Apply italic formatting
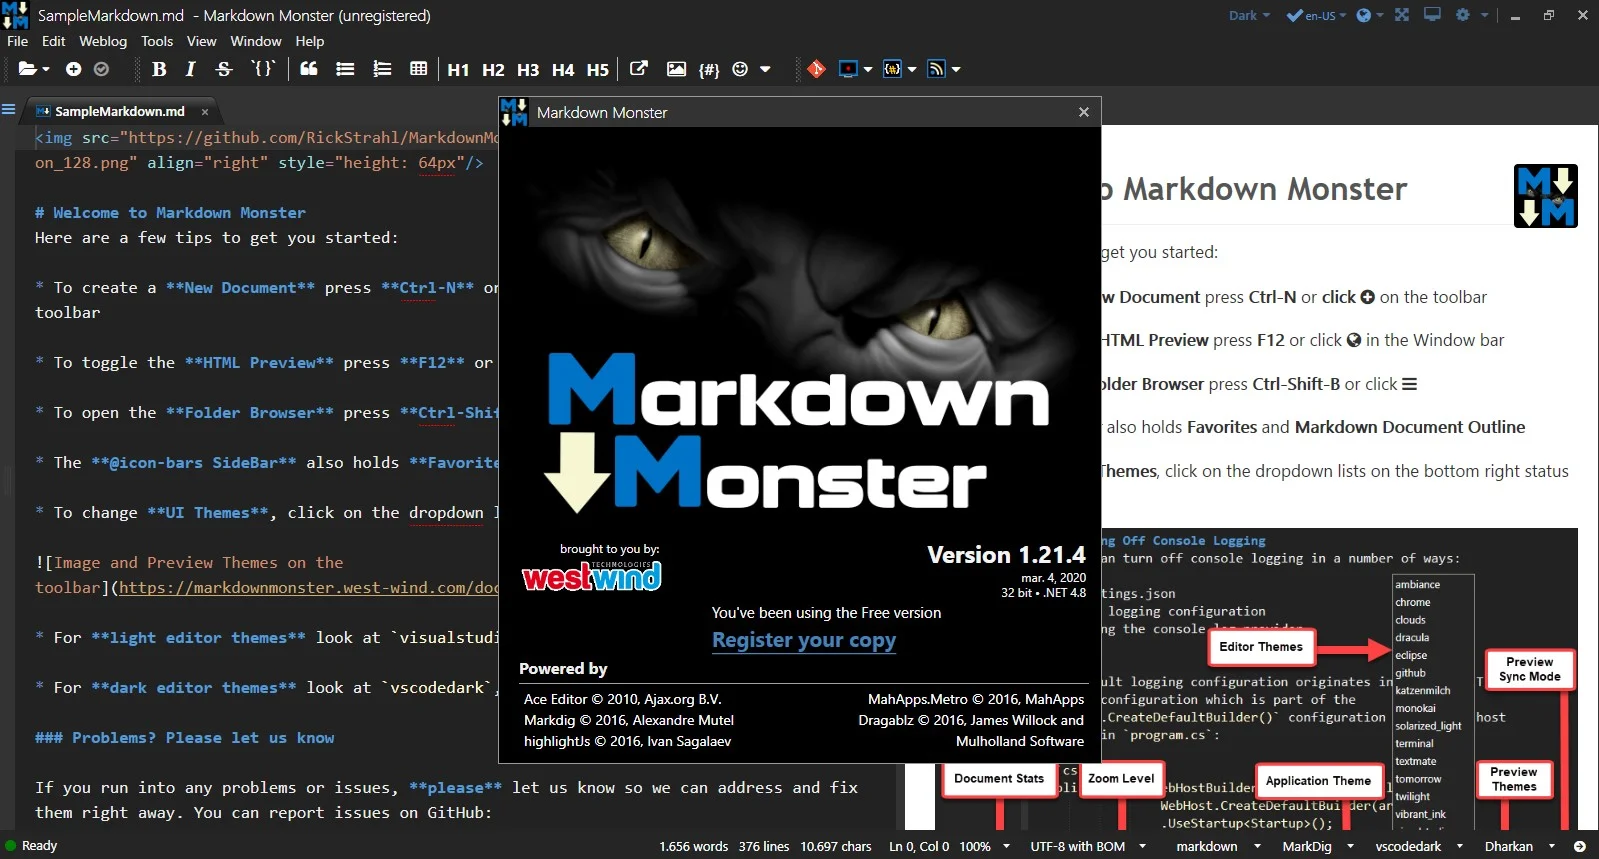This screenshot has width=1599, height=859. pos(190,69)
